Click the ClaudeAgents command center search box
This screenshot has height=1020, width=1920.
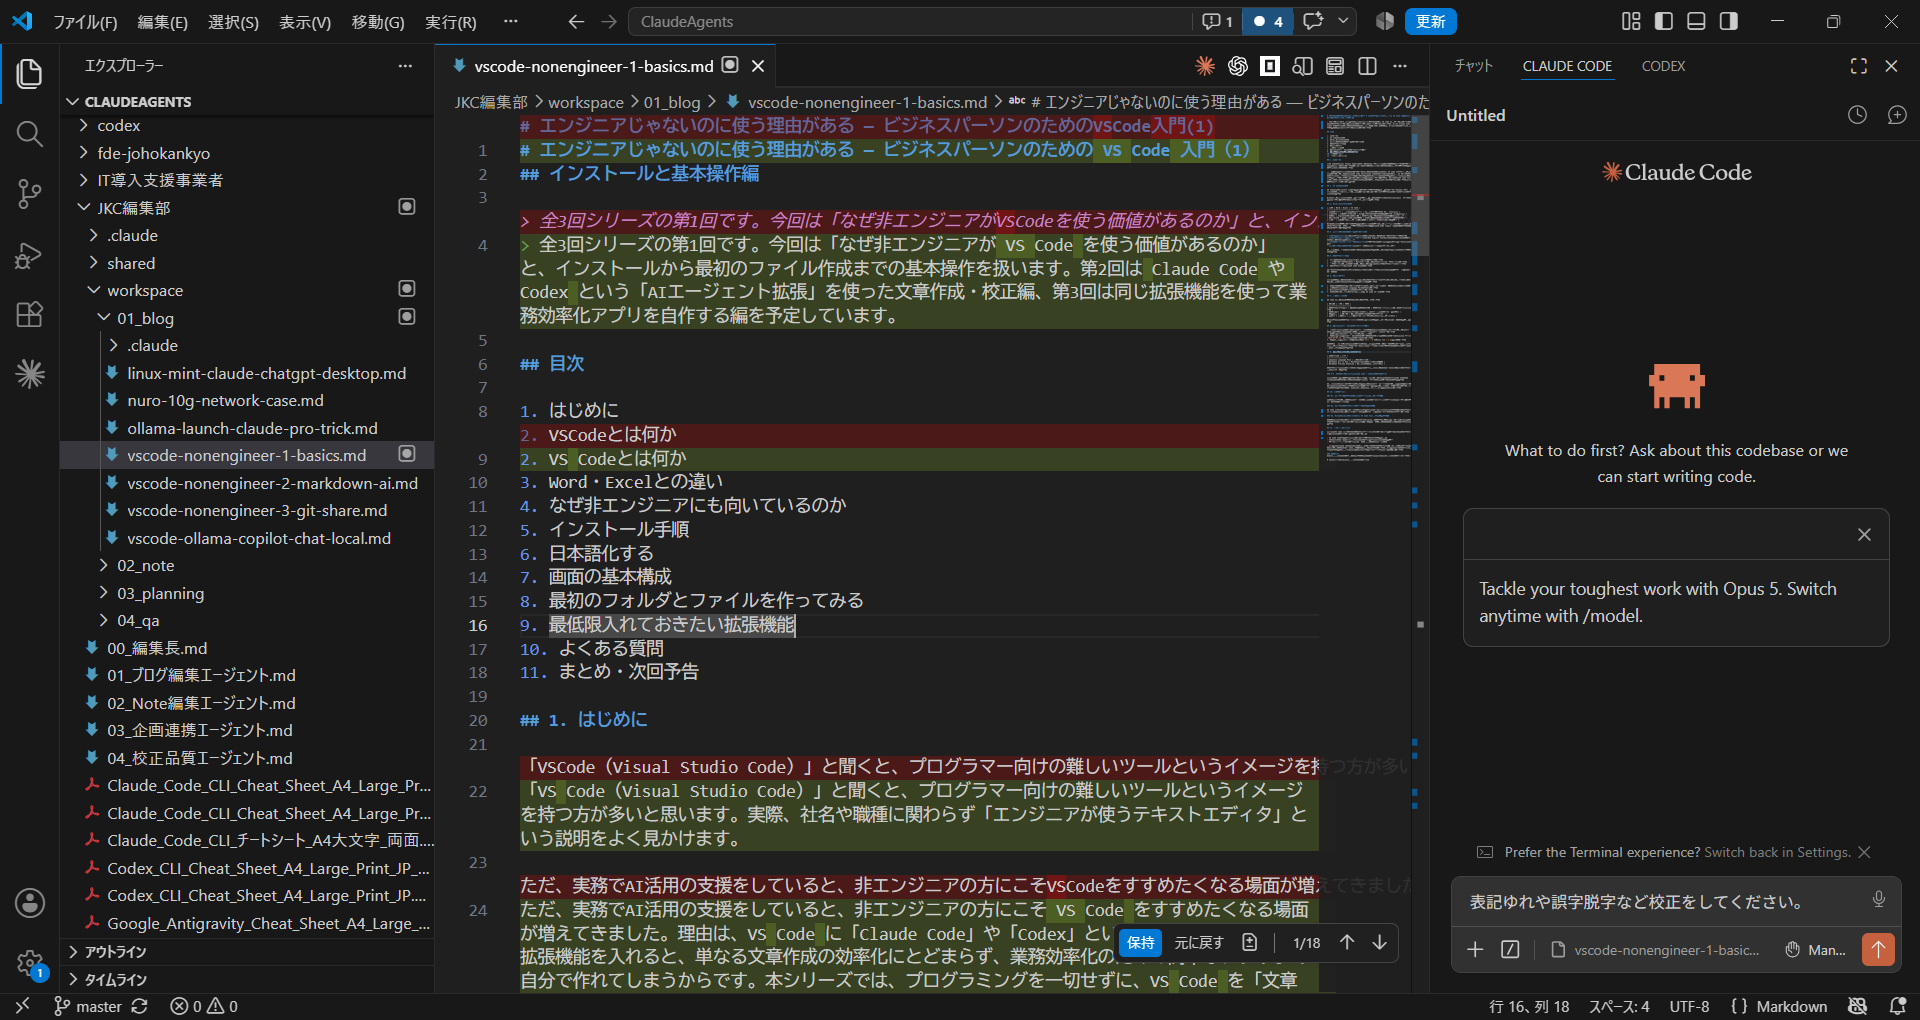[910, 21]
